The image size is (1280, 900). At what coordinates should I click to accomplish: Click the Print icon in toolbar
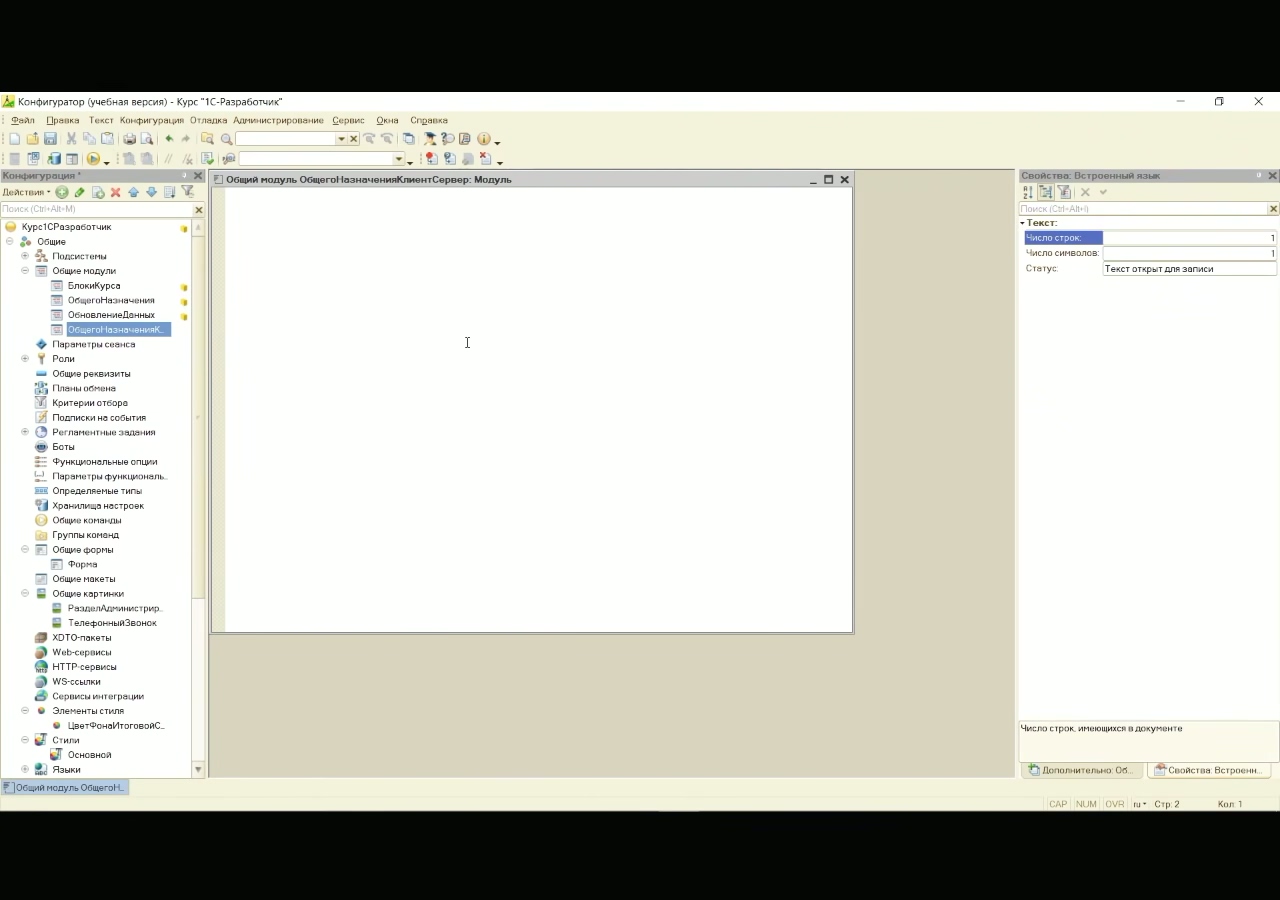click(129, 139)
